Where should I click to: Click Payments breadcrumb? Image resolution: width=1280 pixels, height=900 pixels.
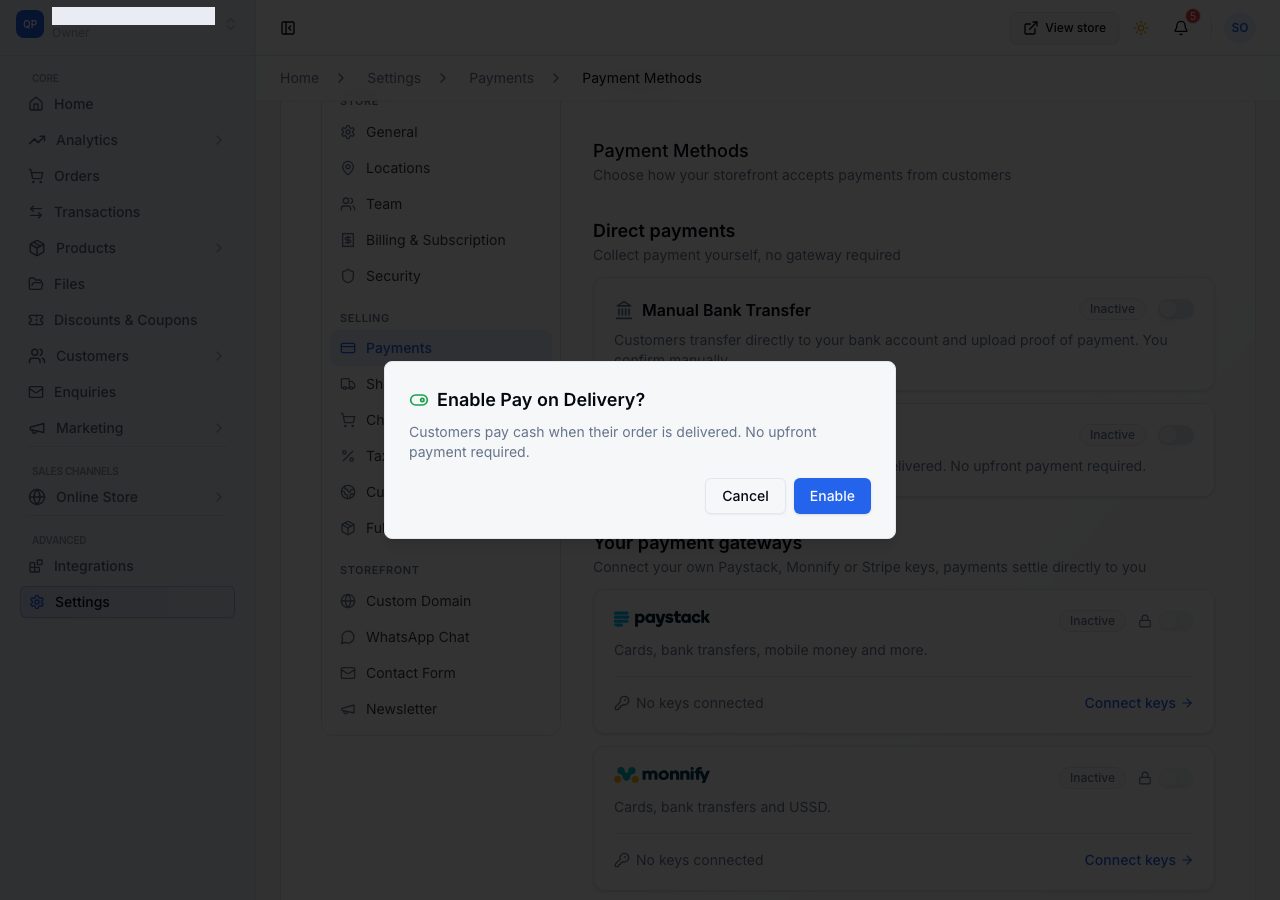pyautogui.click(x=501, y=78)
